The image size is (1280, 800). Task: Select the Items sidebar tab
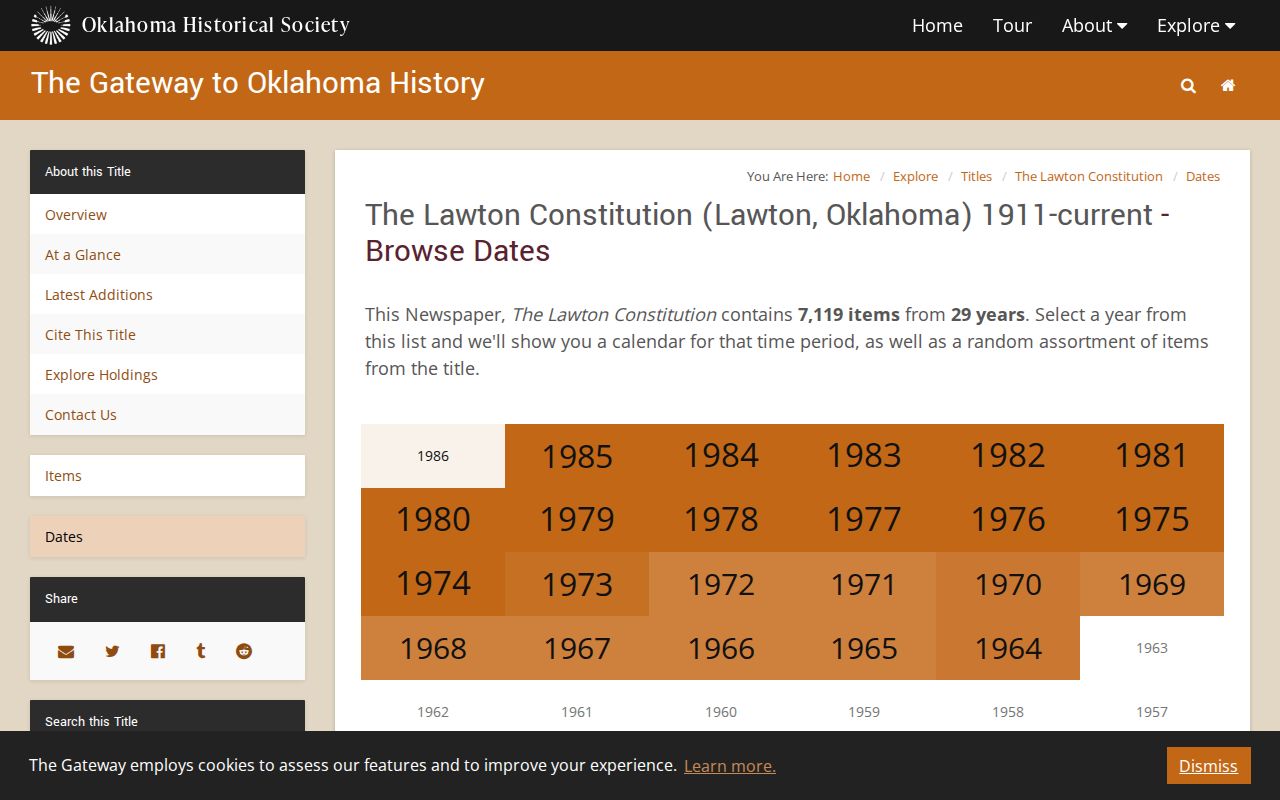(x=167, y=475)
